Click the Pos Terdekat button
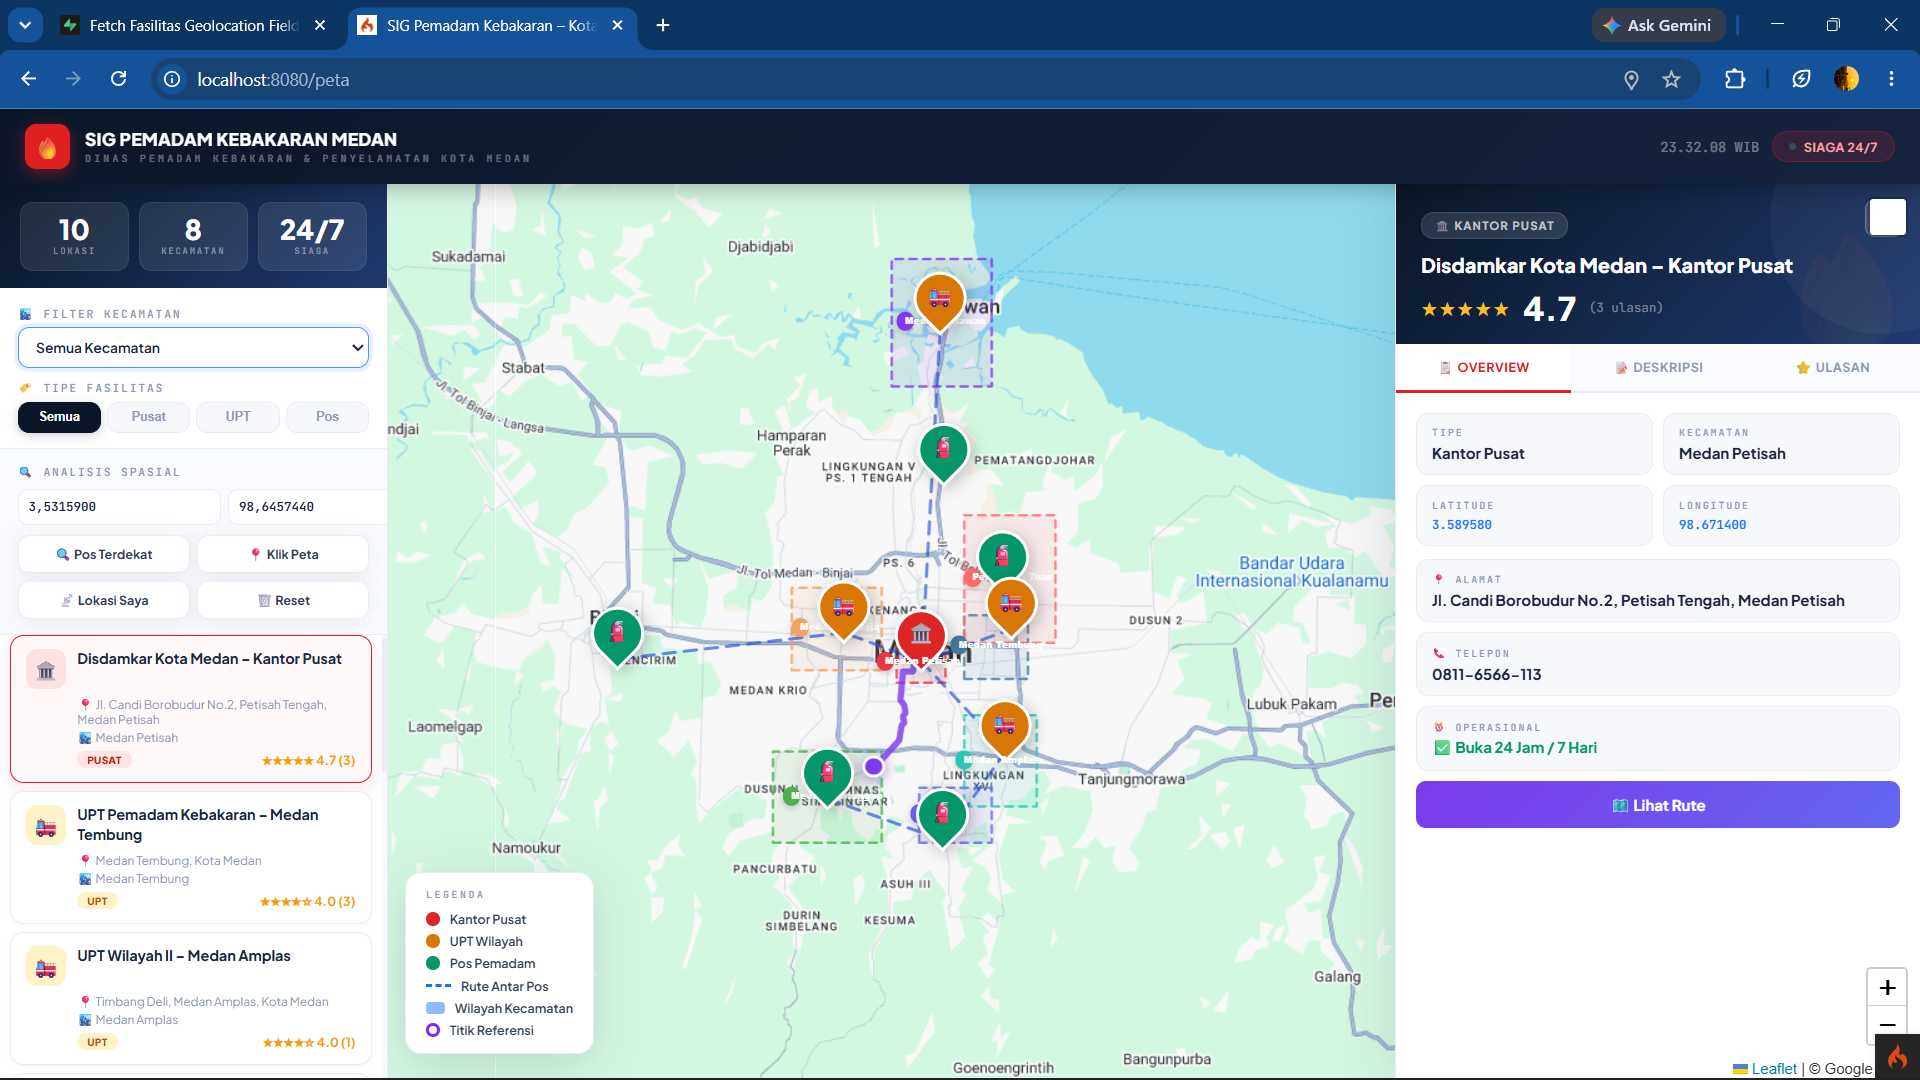 pyautogui.click(x=104, y=554)
